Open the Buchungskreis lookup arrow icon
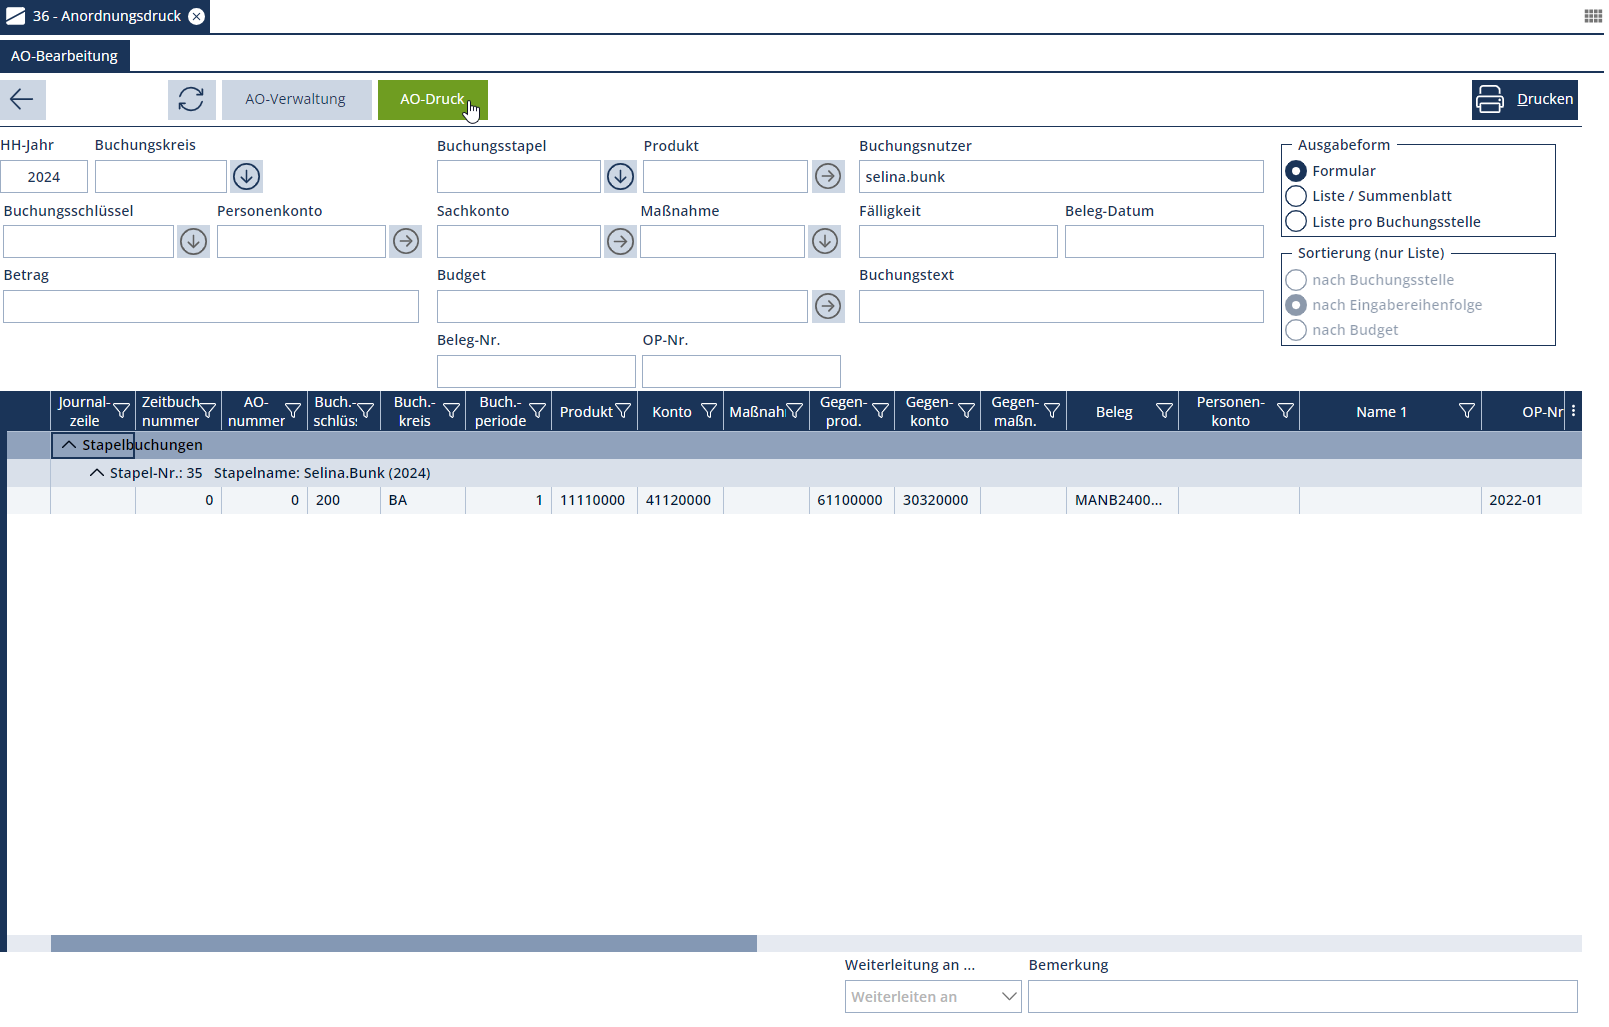 tap(247, 177)
